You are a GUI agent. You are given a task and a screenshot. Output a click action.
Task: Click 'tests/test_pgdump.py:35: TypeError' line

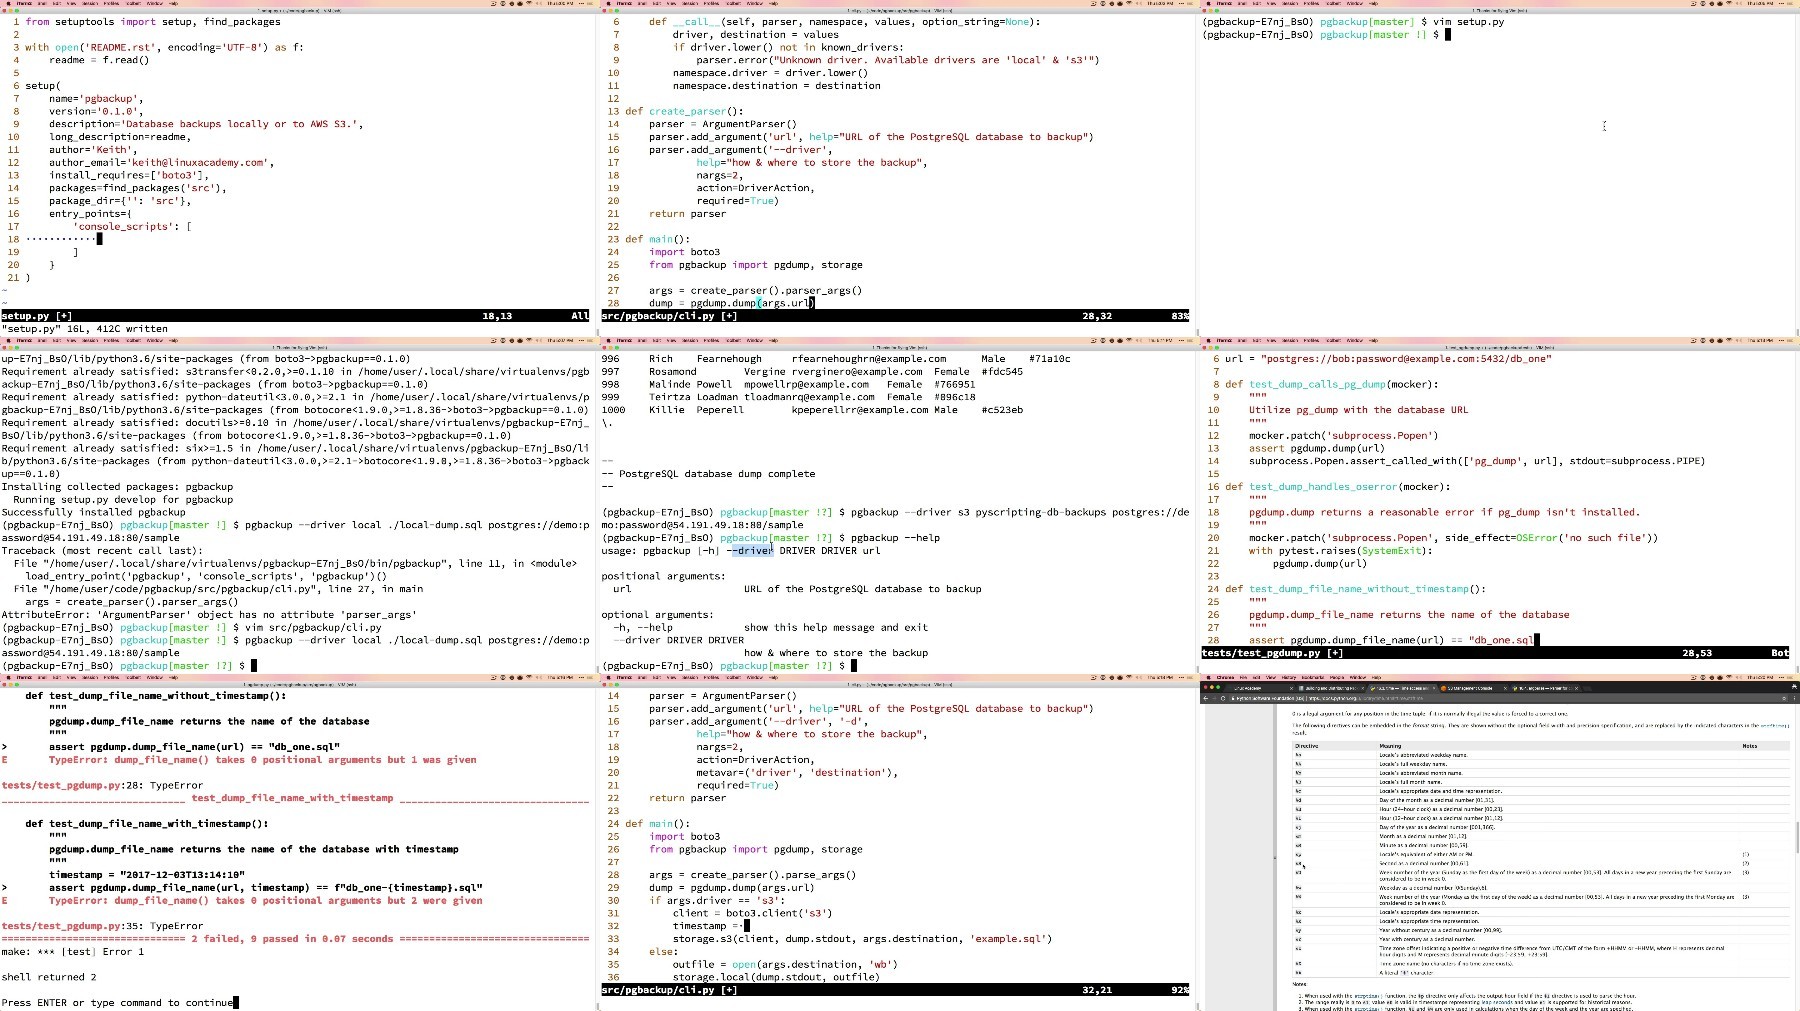coord(102,926)
